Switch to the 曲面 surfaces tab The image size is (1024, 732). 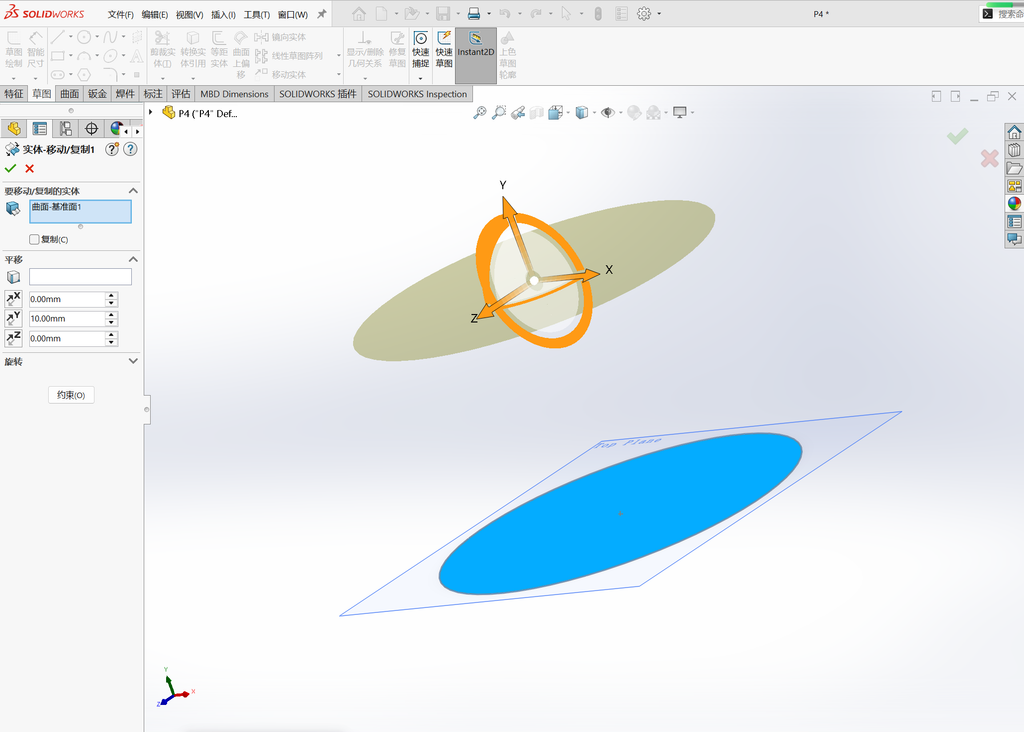[70, 94]
